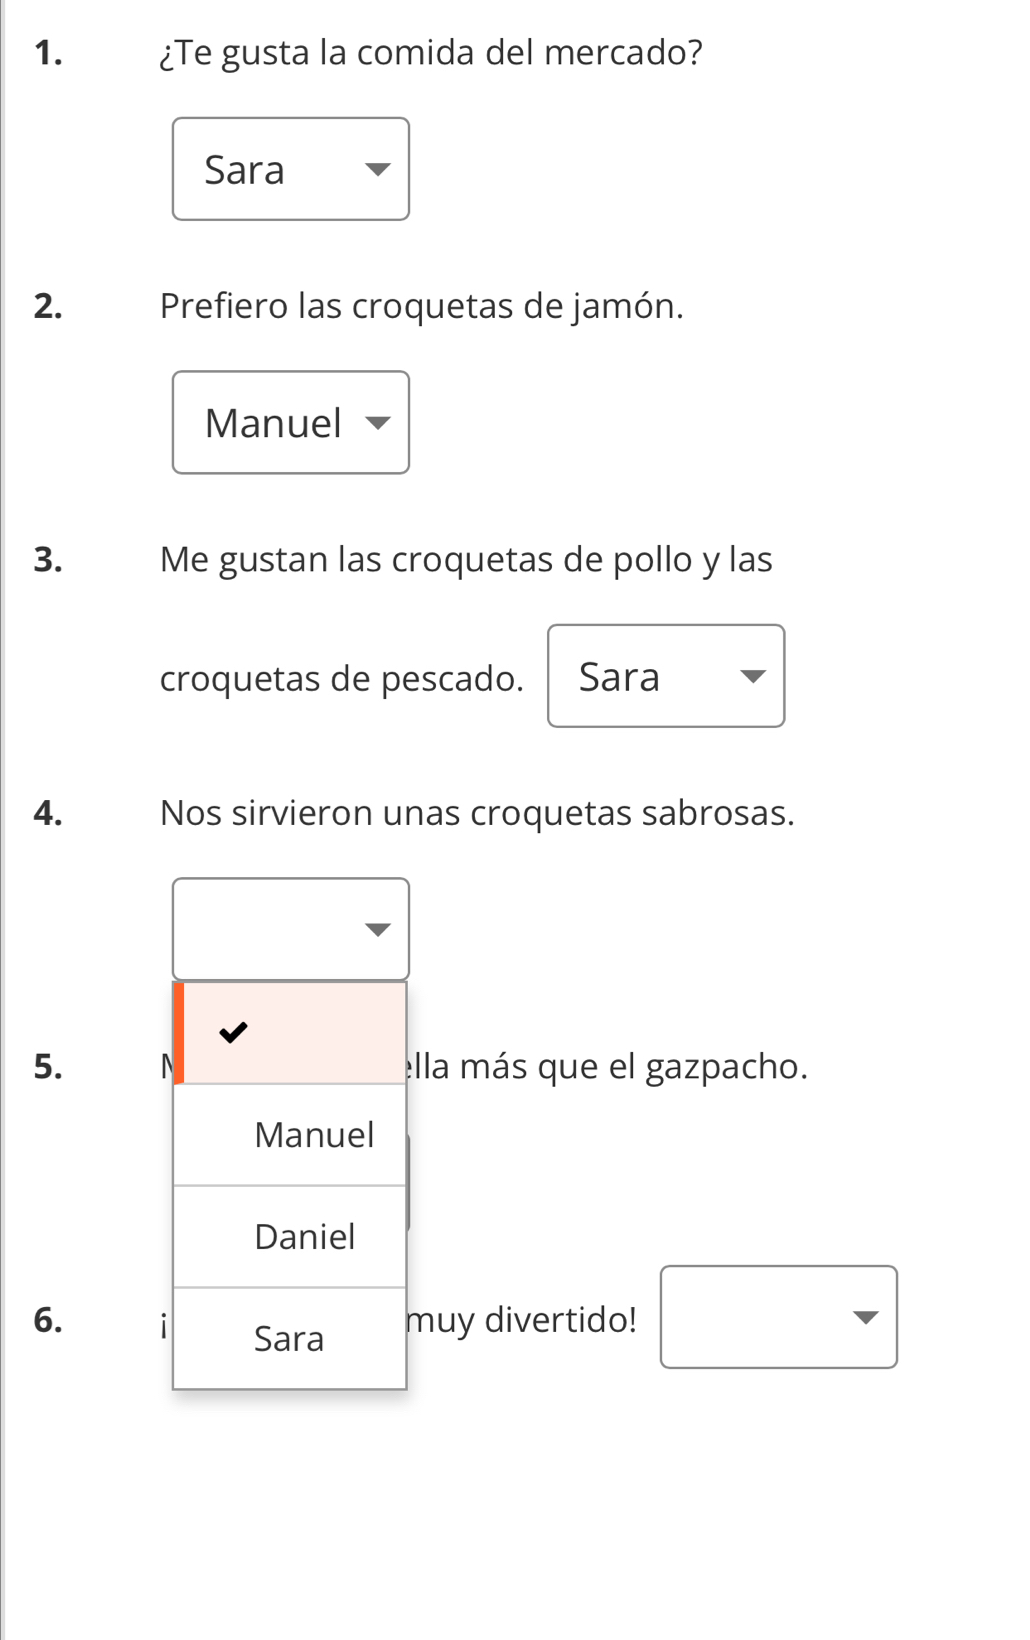Image resolution: width=1030 pixels, height=1640 pixels.
Task: Select Daniel in the open dropdown list
Action: (x=305, y=1236)
